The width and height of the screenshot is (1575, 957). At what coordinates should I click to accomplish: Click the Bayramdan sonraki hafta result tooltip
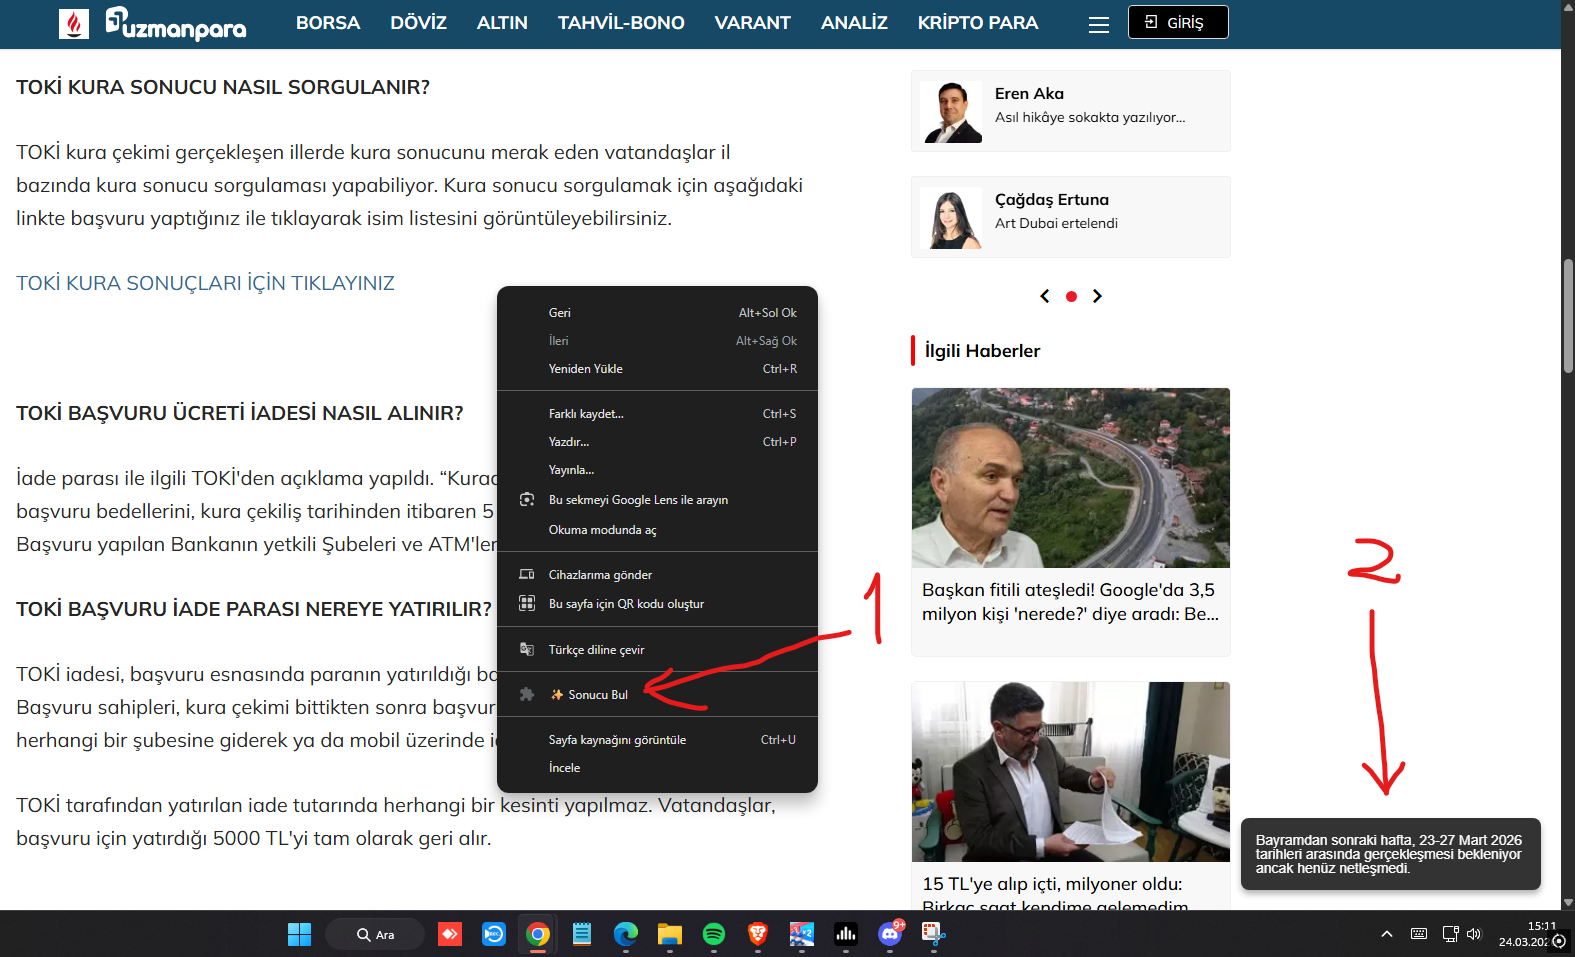1390,854
